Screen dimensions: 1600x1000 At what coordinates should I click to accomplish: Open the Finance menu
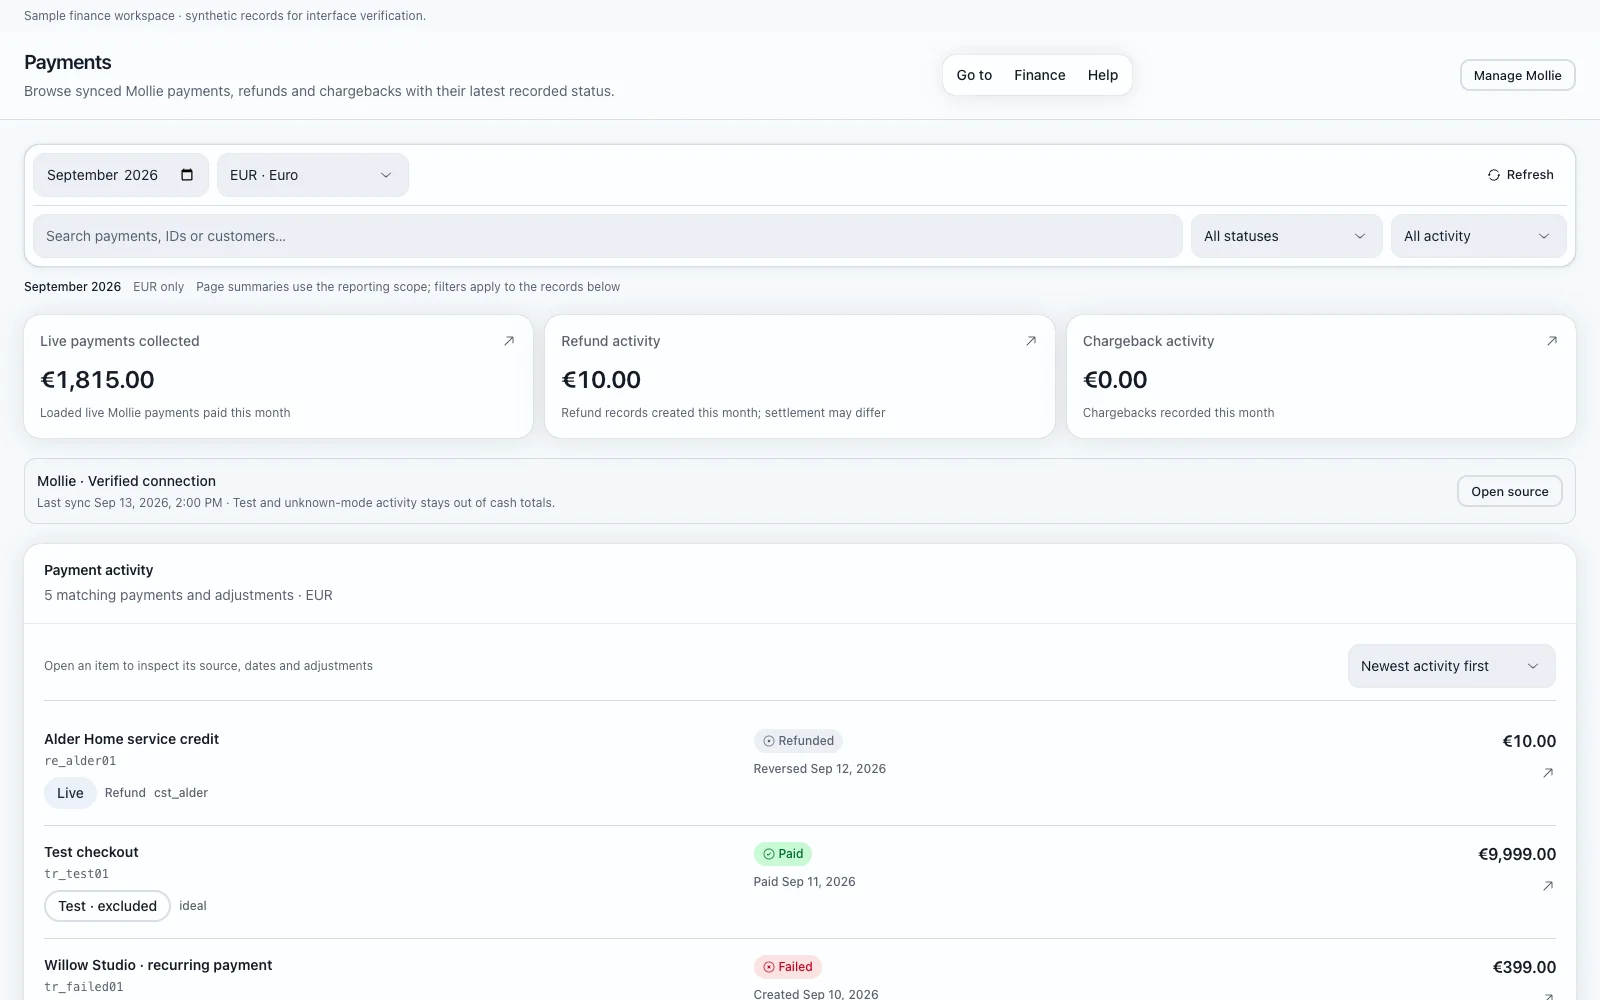click(x=1040, y=75)
